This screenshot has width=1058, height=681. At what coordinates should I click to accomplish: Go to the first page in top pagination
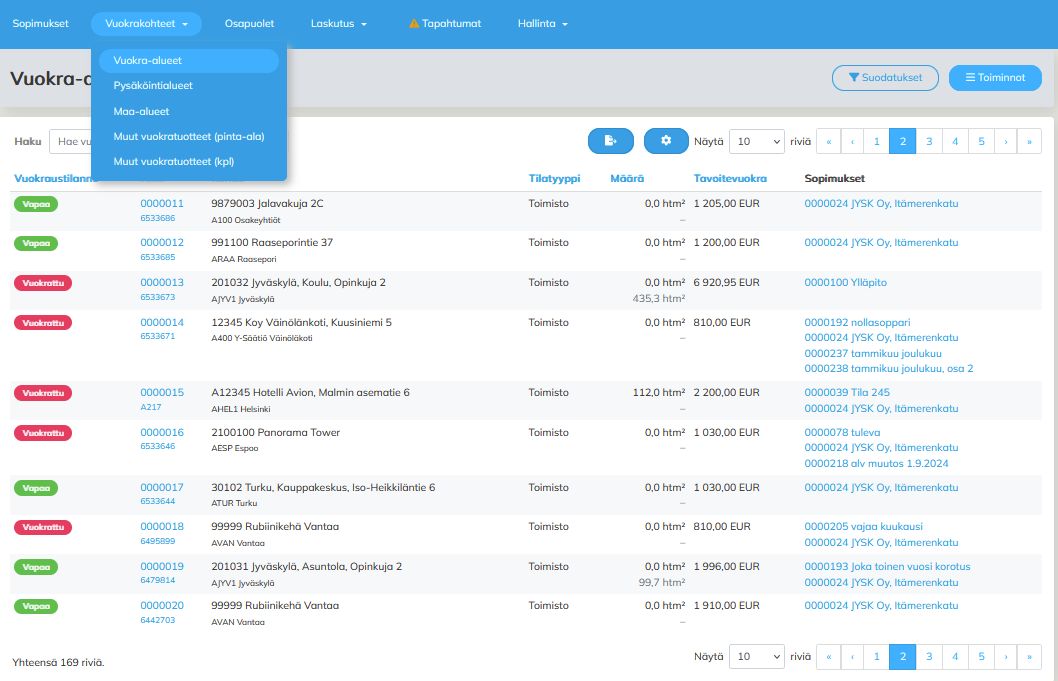click(x=829, y=141)
